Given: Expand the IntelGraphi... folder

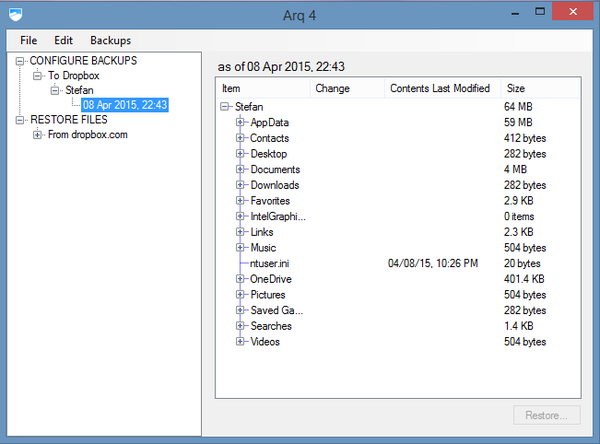Looking at the screenshot, I should pos(240,216).
